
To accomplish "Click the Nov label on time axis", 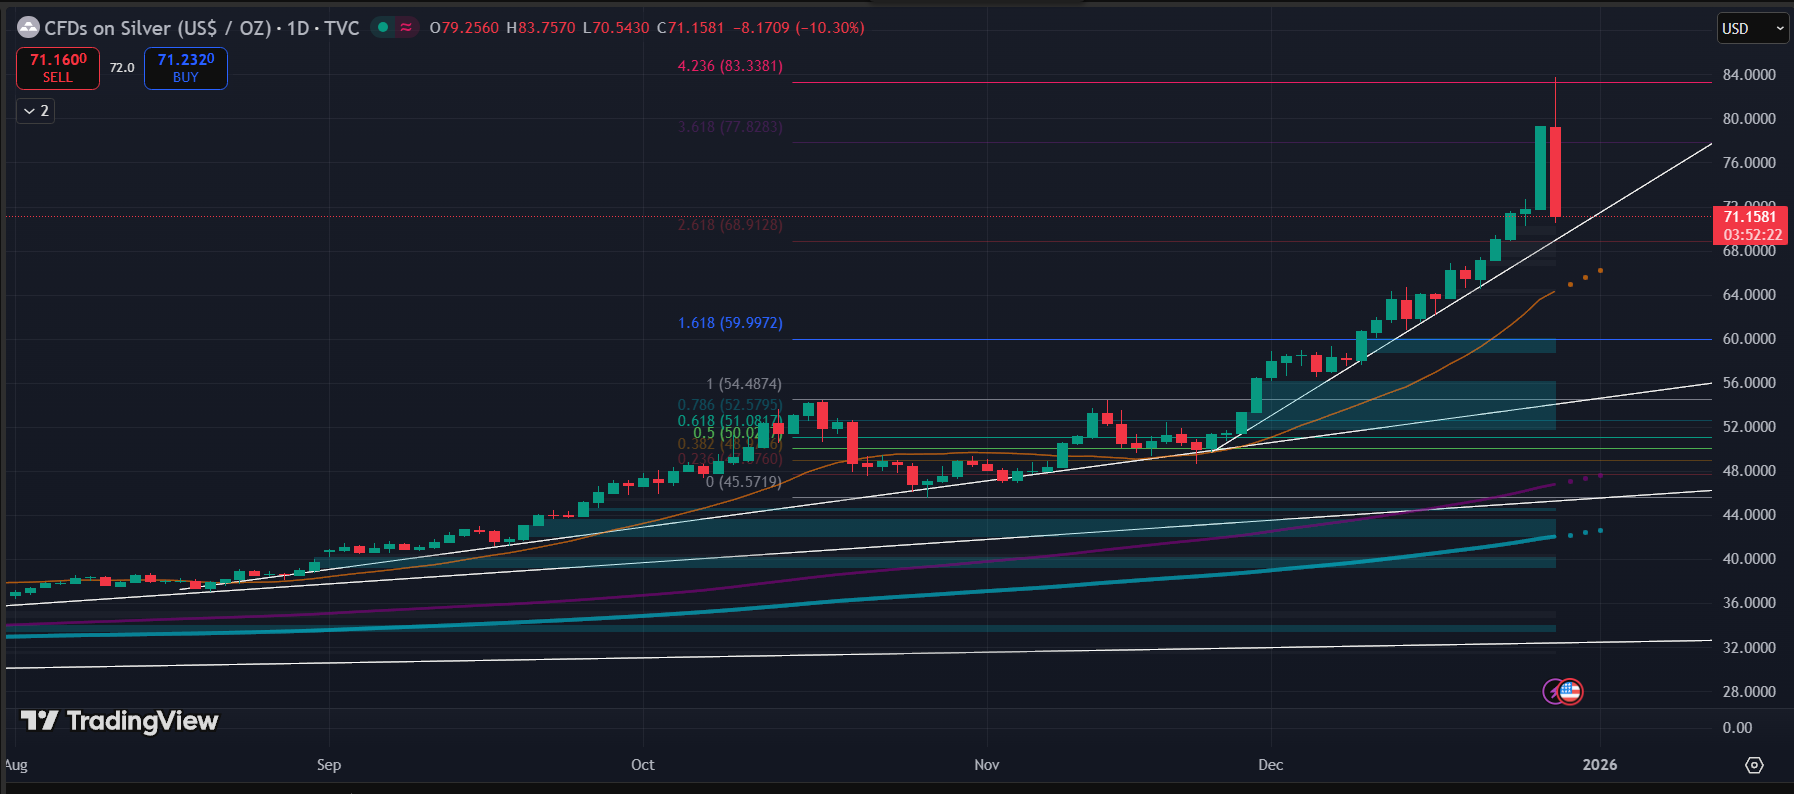I will tap(987, 765).
